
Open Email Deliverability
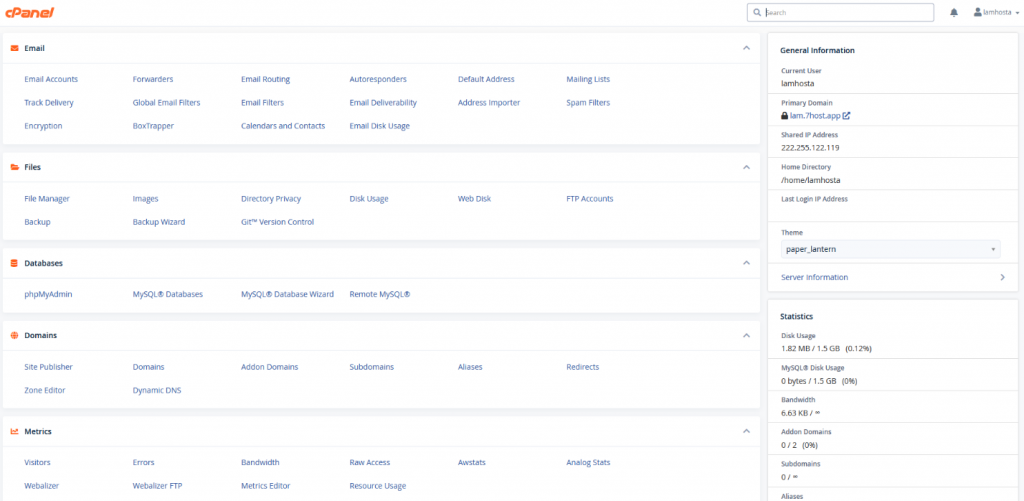click(x=383, y=103)
